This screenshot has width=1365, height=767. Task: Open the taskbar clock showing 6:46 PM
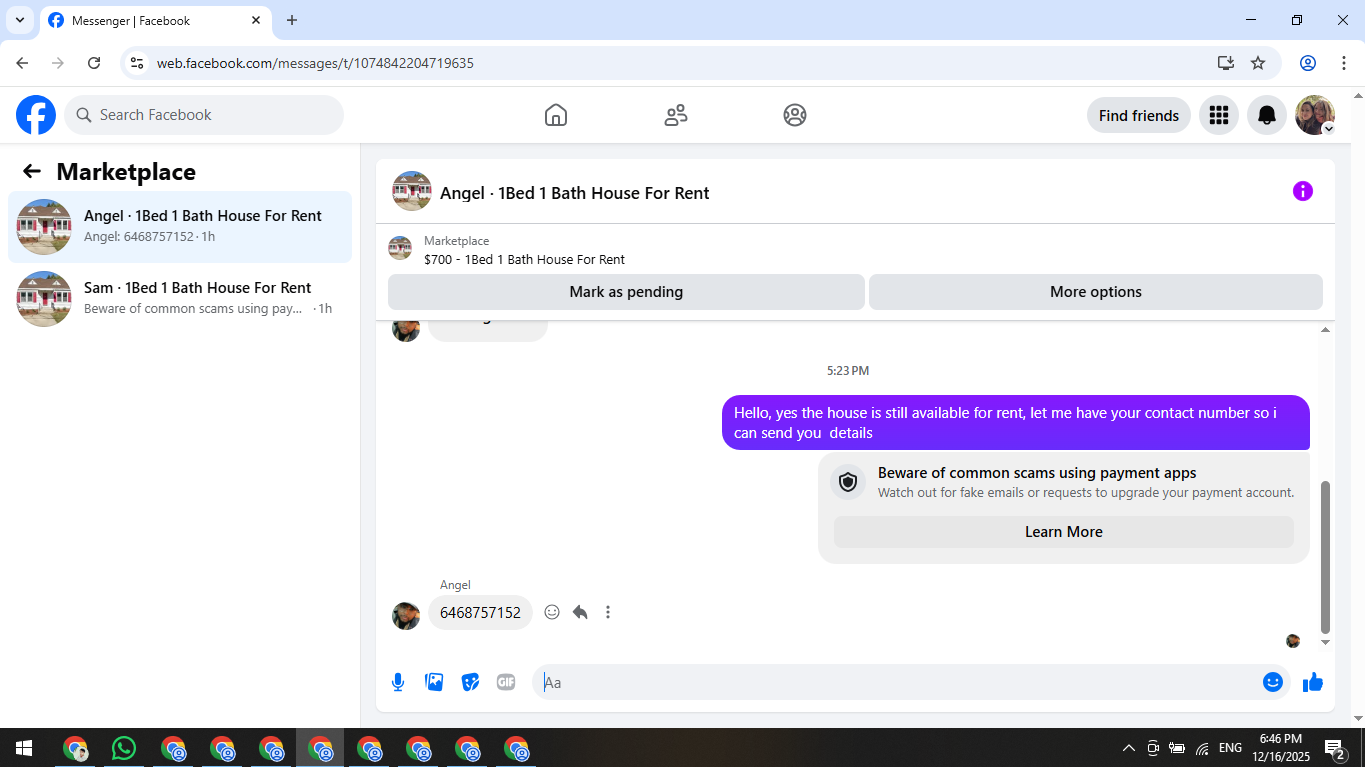click(x=1281, y=748)
